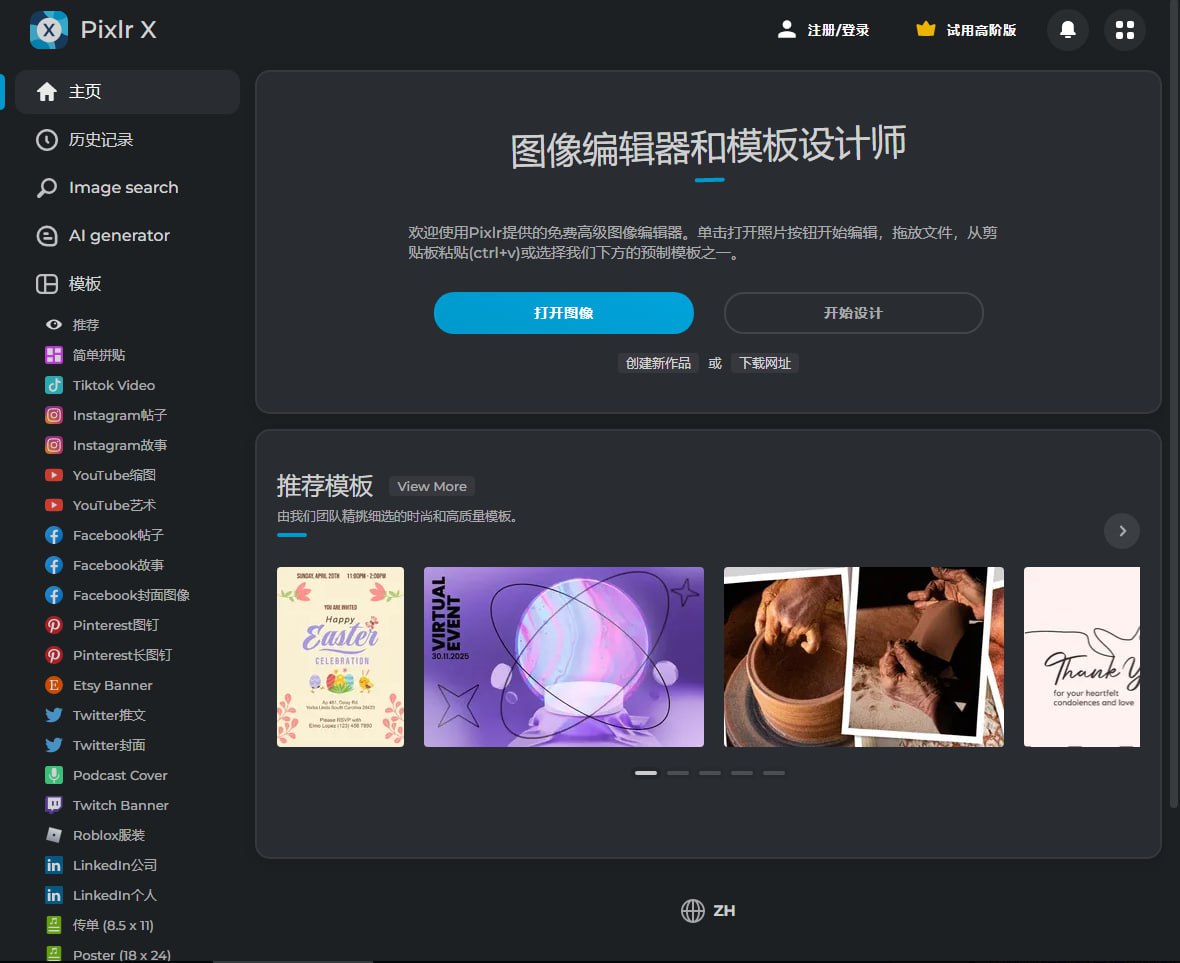Select the Podcast Cover microphone icon
The image size is (1180, 963).
coord(54,775)
